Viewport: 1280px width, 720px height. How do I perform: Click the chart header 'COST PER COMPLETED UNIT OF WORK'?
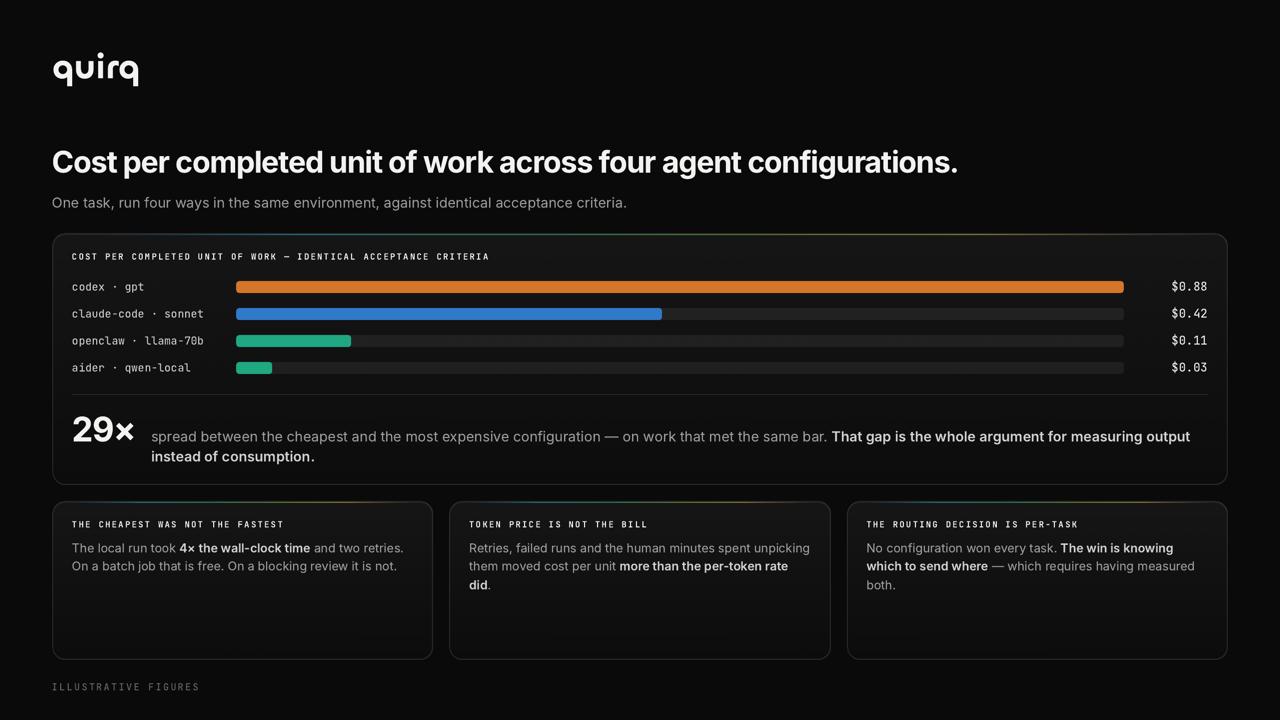click(x=280, y=257)
